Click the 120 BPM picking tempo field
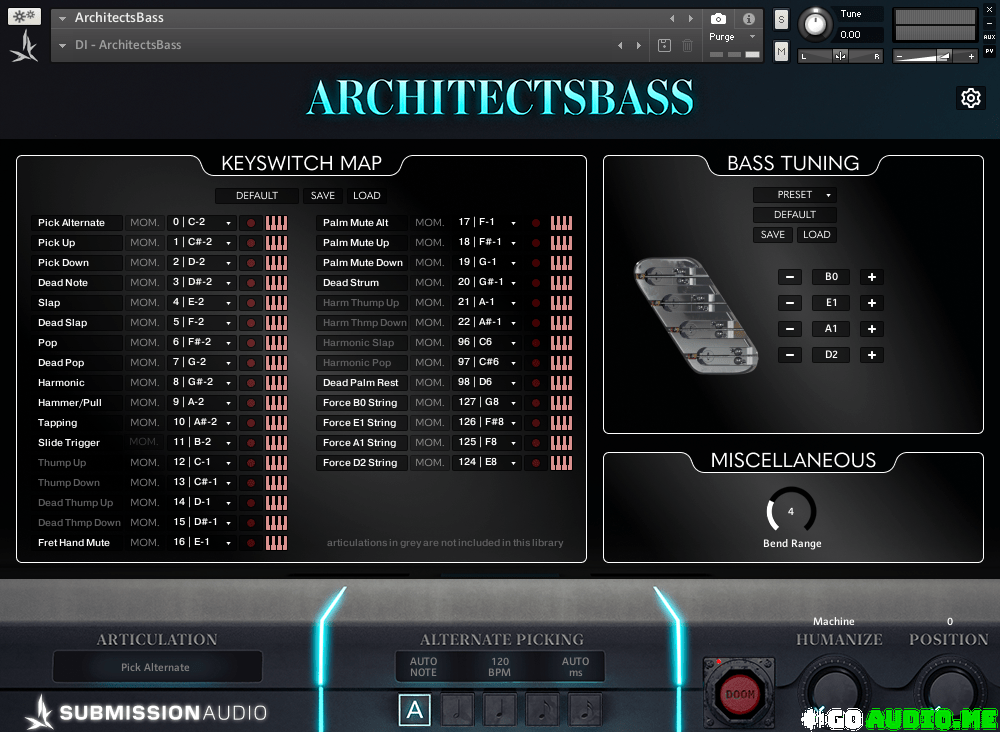Viewport: 1000px width, 732px height. pyautogui.click(x=500, y=667)
